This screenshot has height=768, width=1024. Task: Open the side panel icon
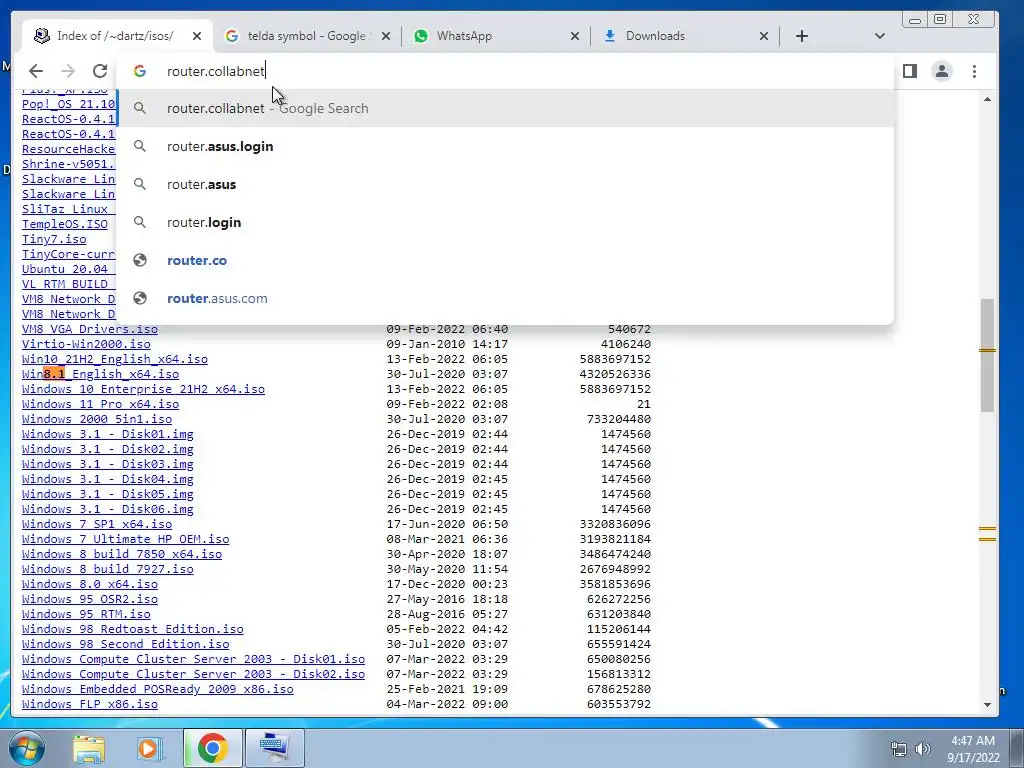tap(910, 71)
